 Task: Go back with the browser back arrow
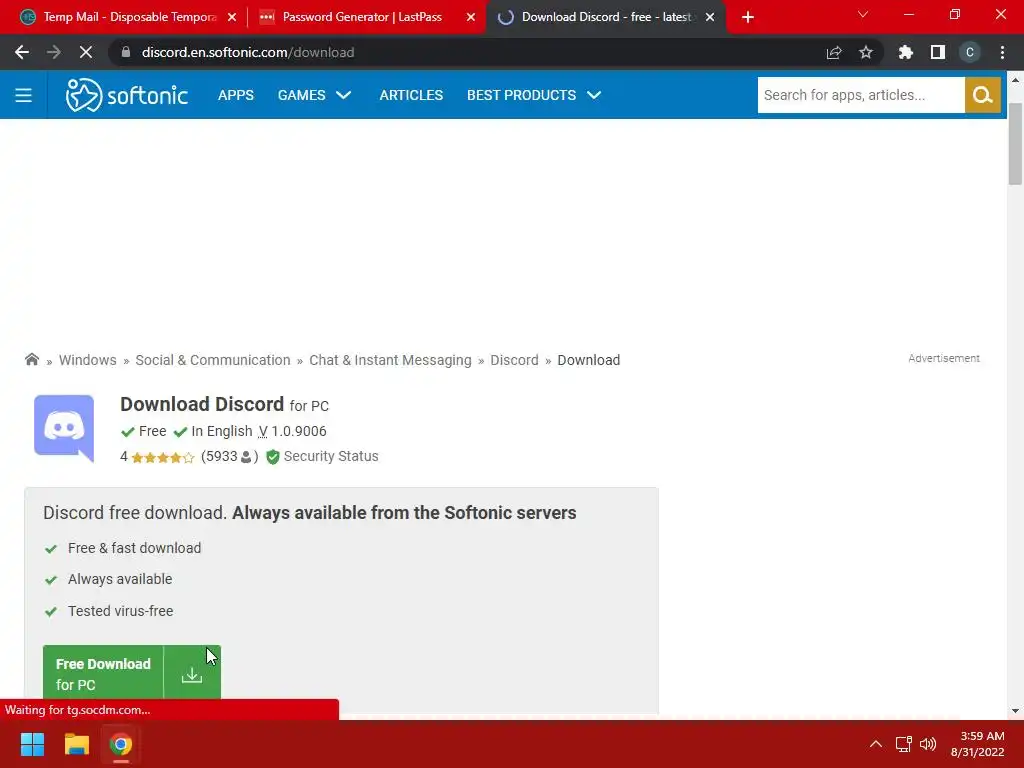pos(22,52)
